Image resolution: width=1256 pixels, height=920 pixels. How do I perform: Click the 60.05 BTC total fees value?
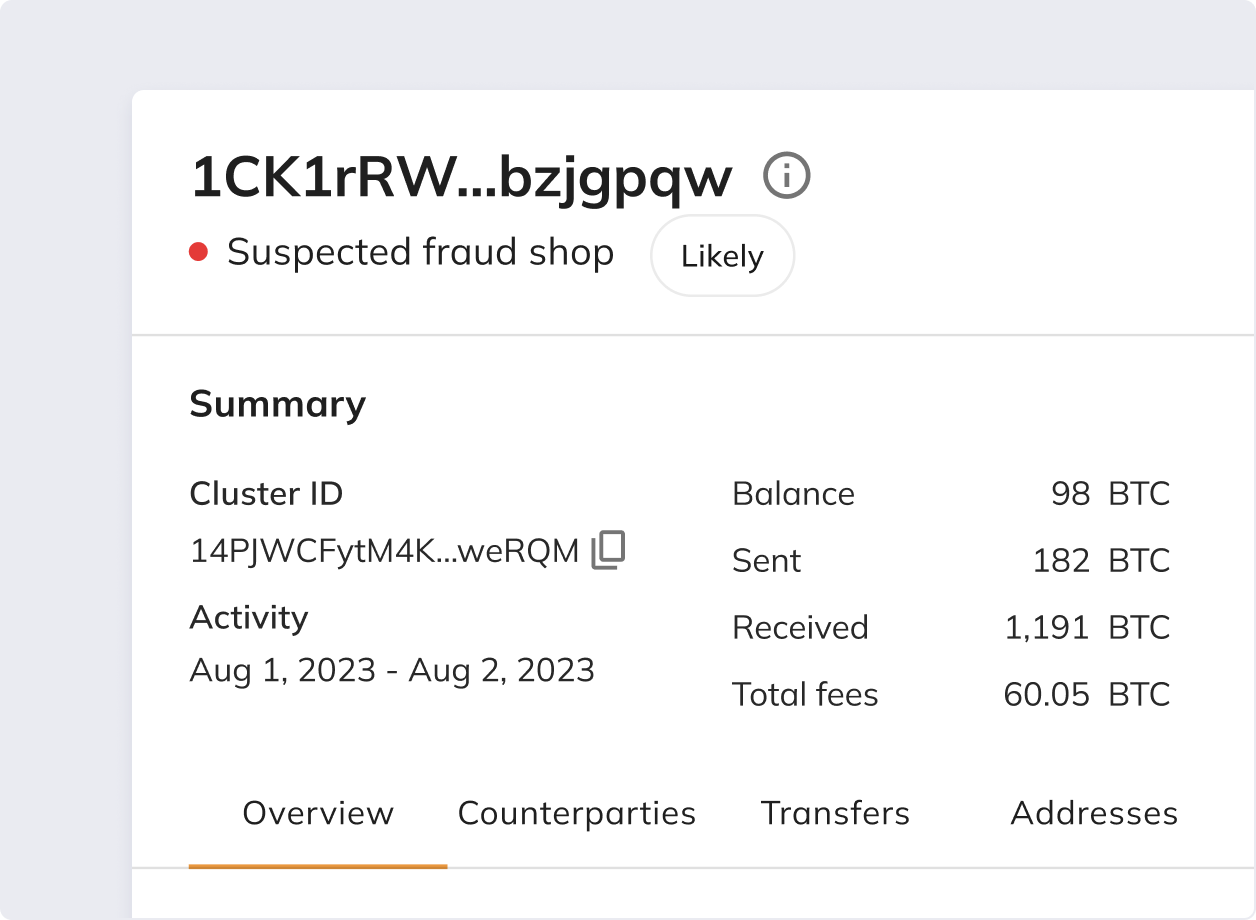click(1086, 695)
